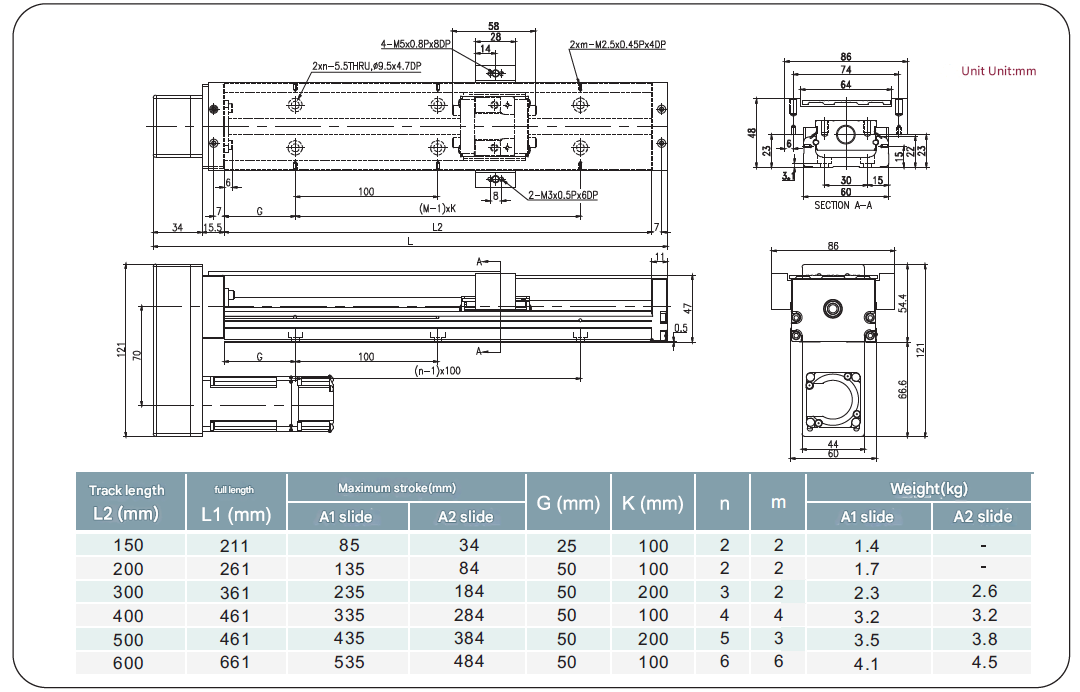The width and height of the screenshot is (1080, 692).
Task: Click the 'K (mm)' column header
Action: click(x=652, y=503)
